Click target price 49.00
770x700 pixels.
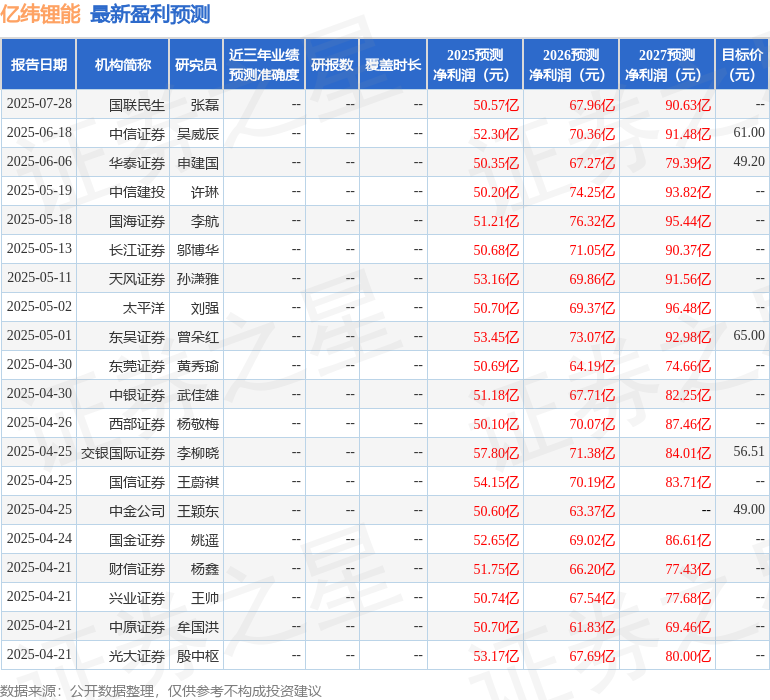(749, 509)
